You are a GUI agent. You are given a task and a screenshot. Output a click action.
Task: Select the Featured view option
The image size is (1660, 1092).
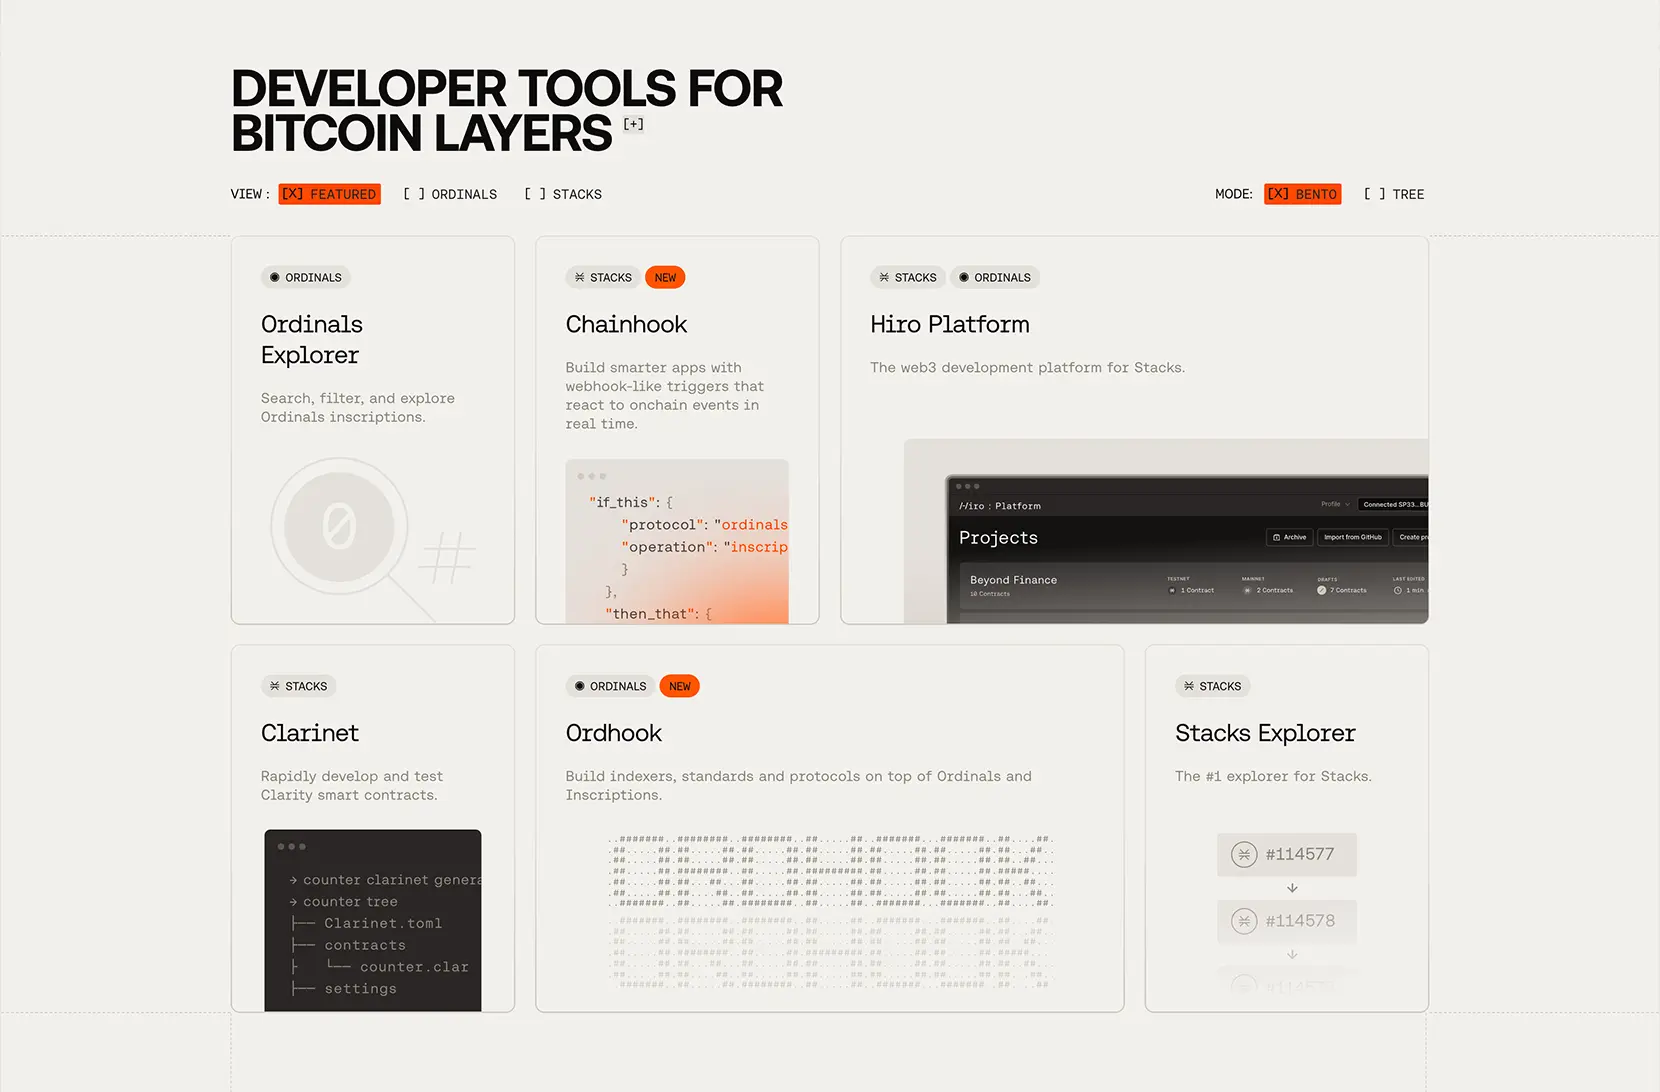(330, 194)
